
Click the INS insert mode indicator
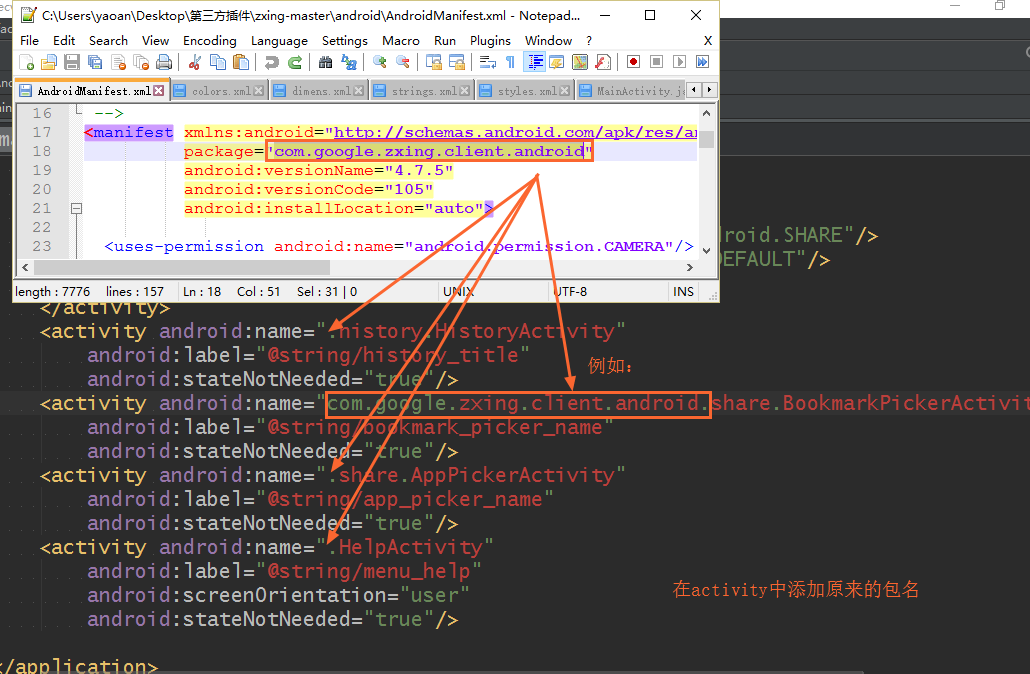tap(683, 292)
